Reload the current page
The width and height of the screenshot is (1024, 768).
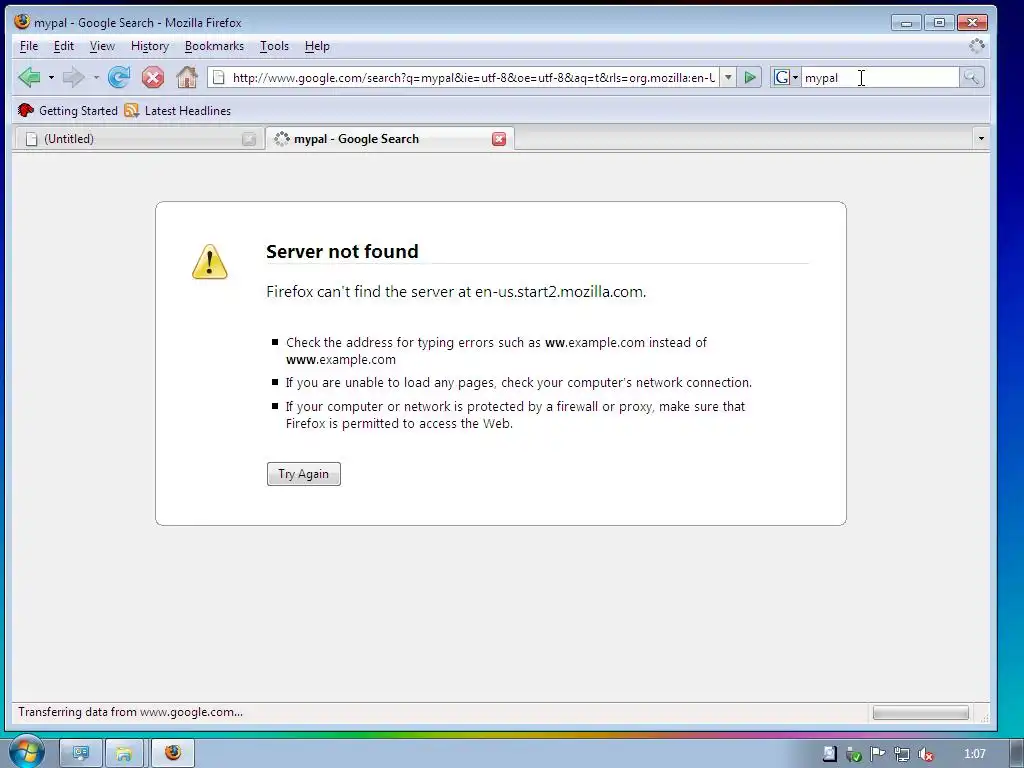point(119,77)
